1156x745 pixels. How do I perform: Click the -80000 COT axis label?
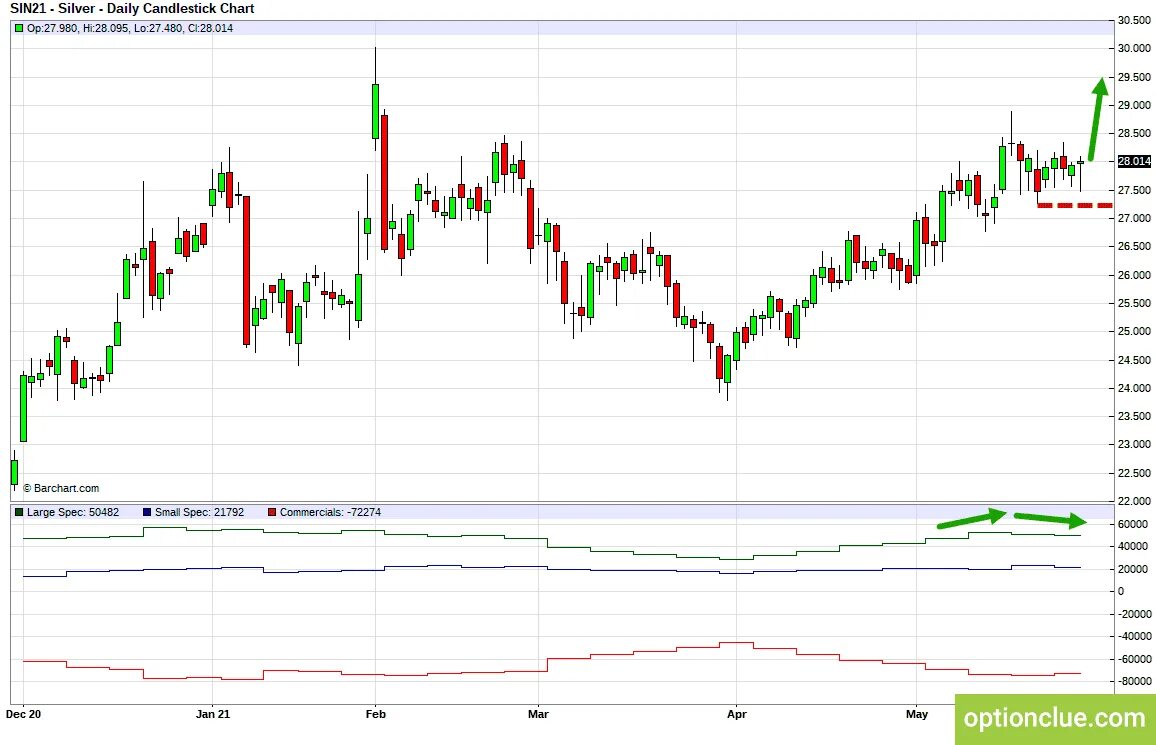[x=1134, y=681]
